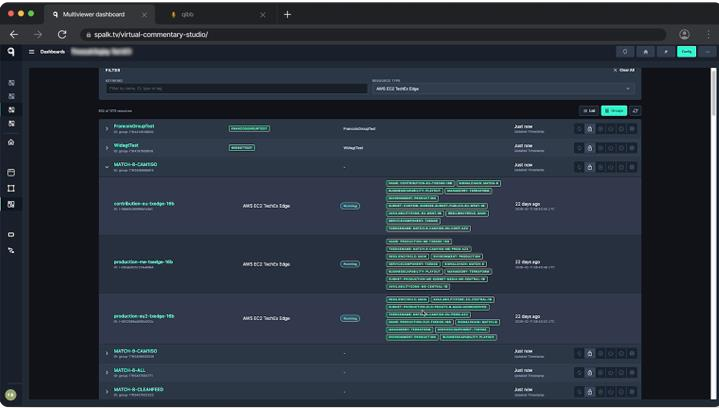Open the production-eu2-txedge-16b resource link
This screenshot has height=408, width=719.
144,316
